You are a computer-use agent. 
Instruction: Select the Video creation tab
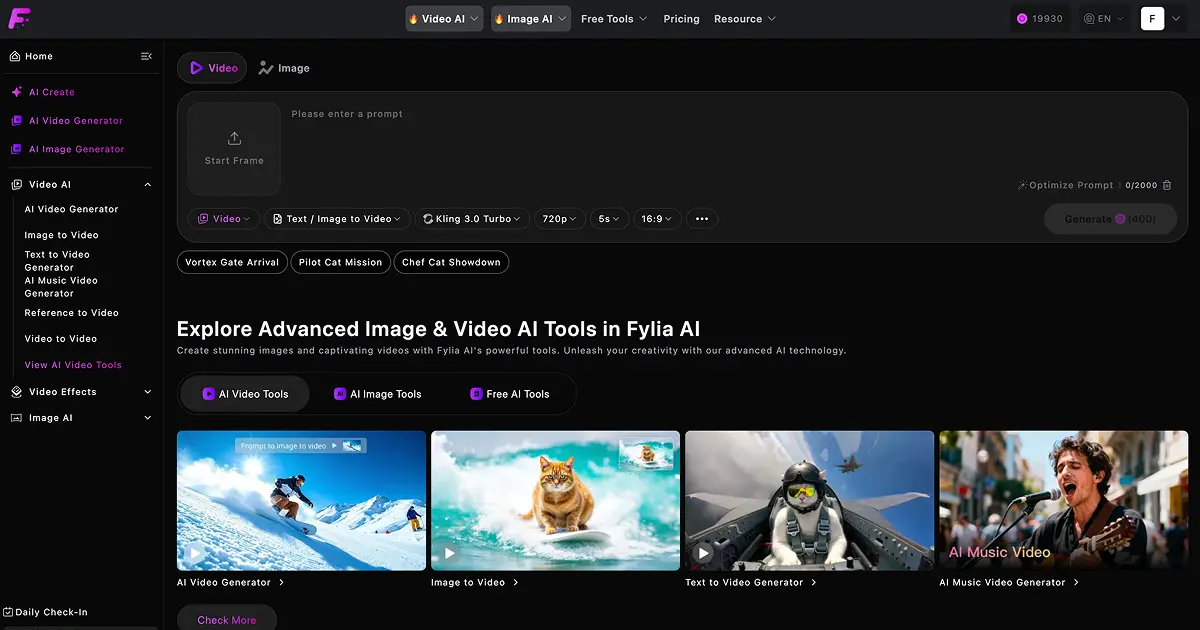[213, 68]
